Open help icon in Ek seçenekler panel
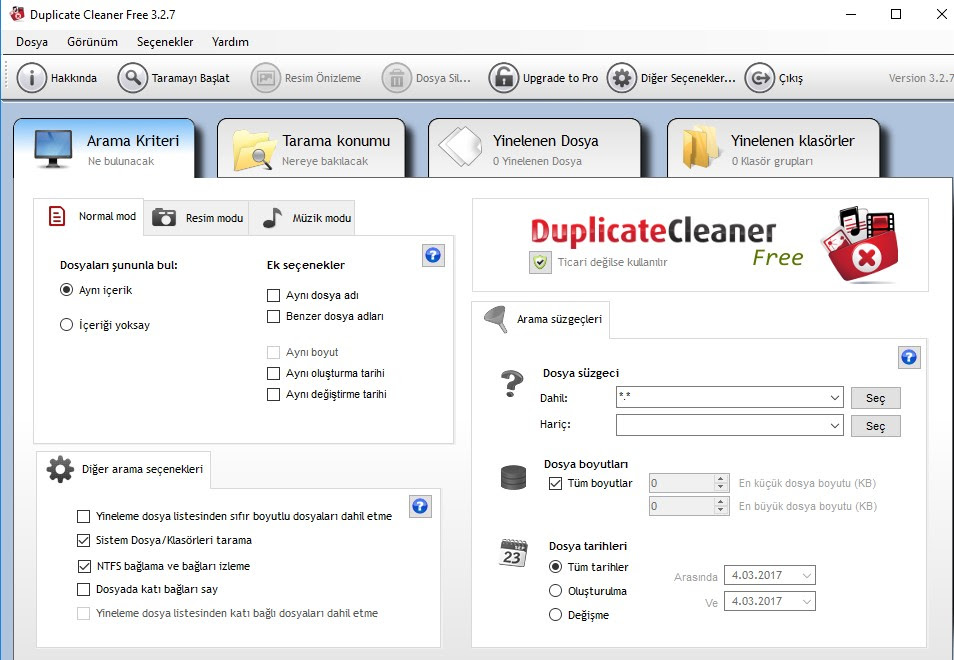Screen dimensions: 954x660 [433, 255]
